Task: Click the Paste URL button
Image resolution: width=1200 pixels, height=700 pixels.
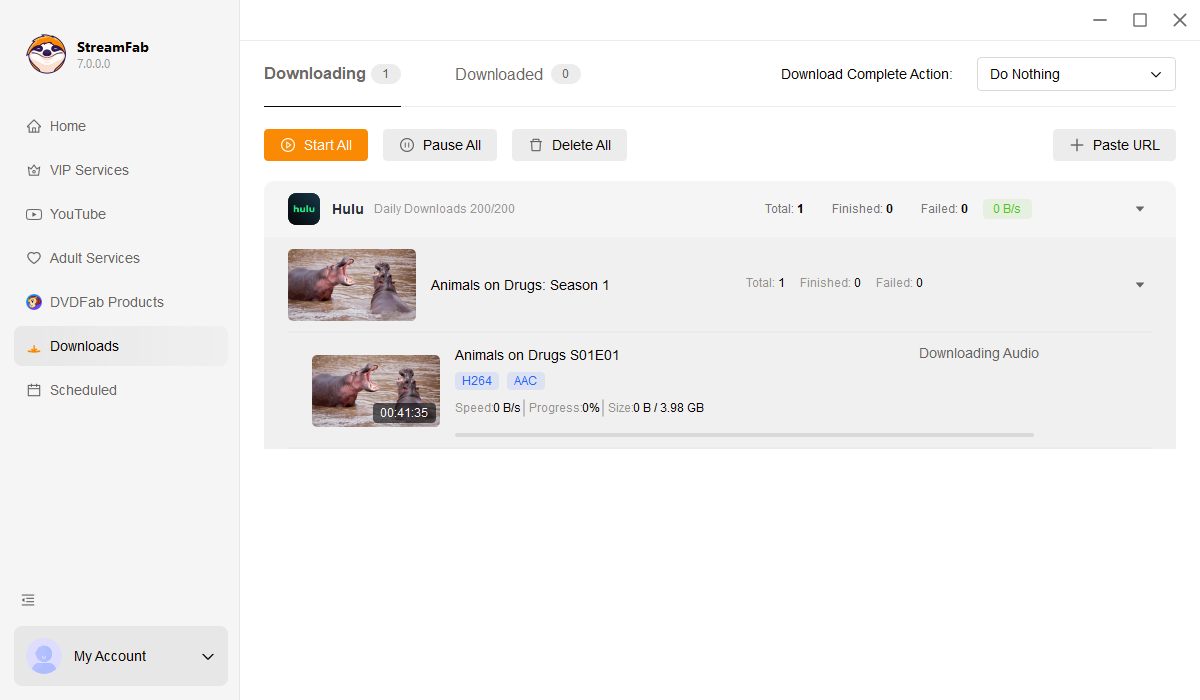Action: click(1114, 145)
